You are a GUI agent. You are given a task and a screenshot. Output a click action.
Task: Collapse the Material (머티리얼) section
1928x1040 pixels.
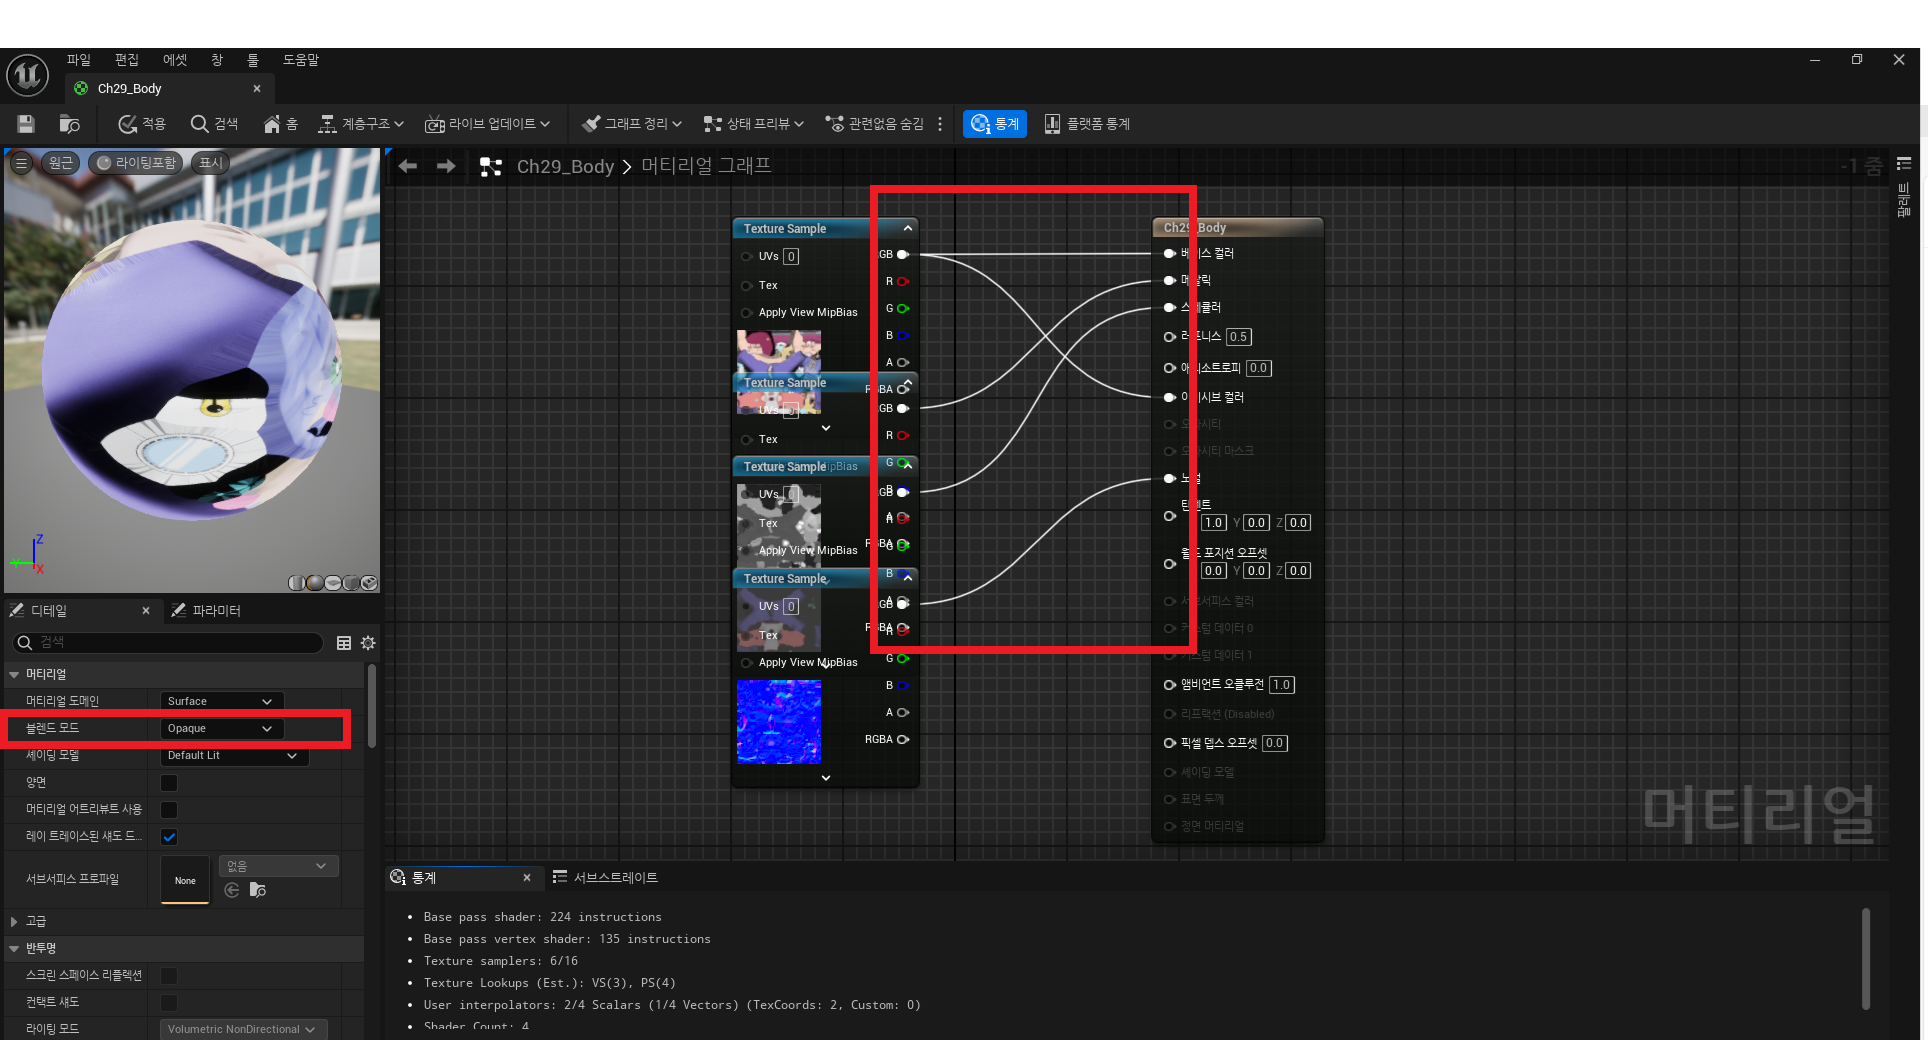(x=15, y=675)
